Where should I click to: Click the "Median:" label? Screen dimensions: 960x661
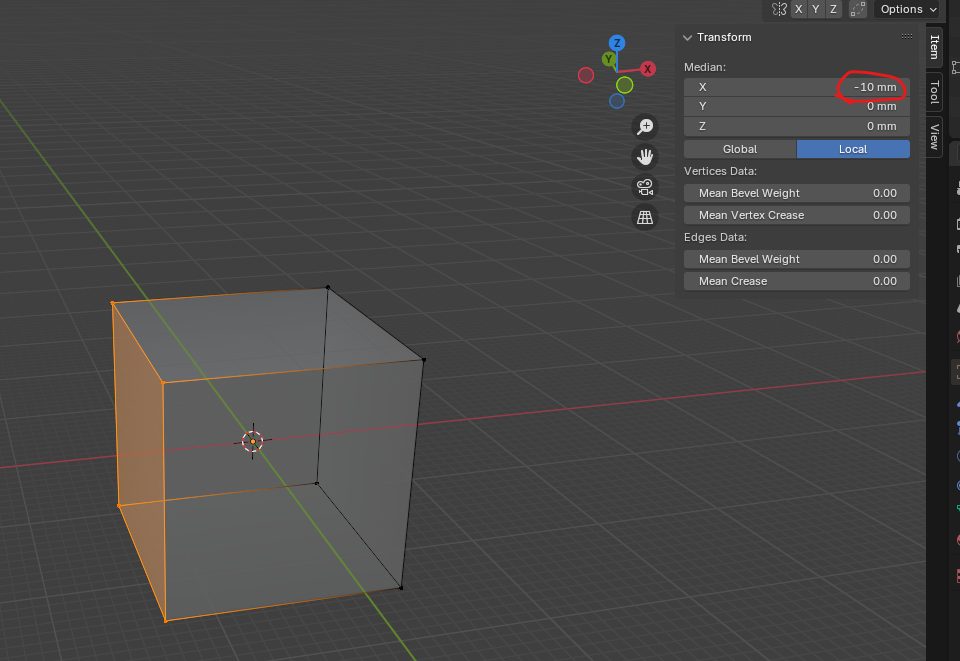coord(705,67)
